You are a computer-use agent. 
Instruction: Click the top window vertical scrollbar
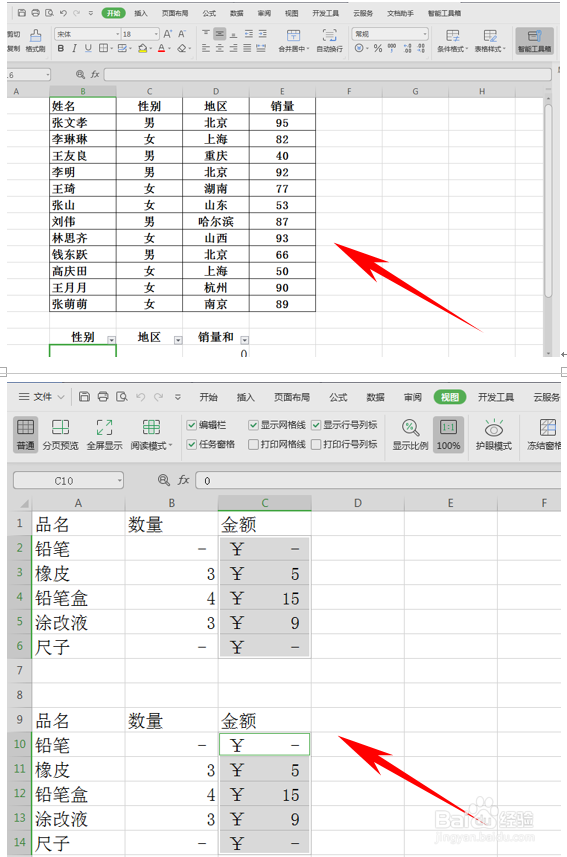click(x=548, y=199)
